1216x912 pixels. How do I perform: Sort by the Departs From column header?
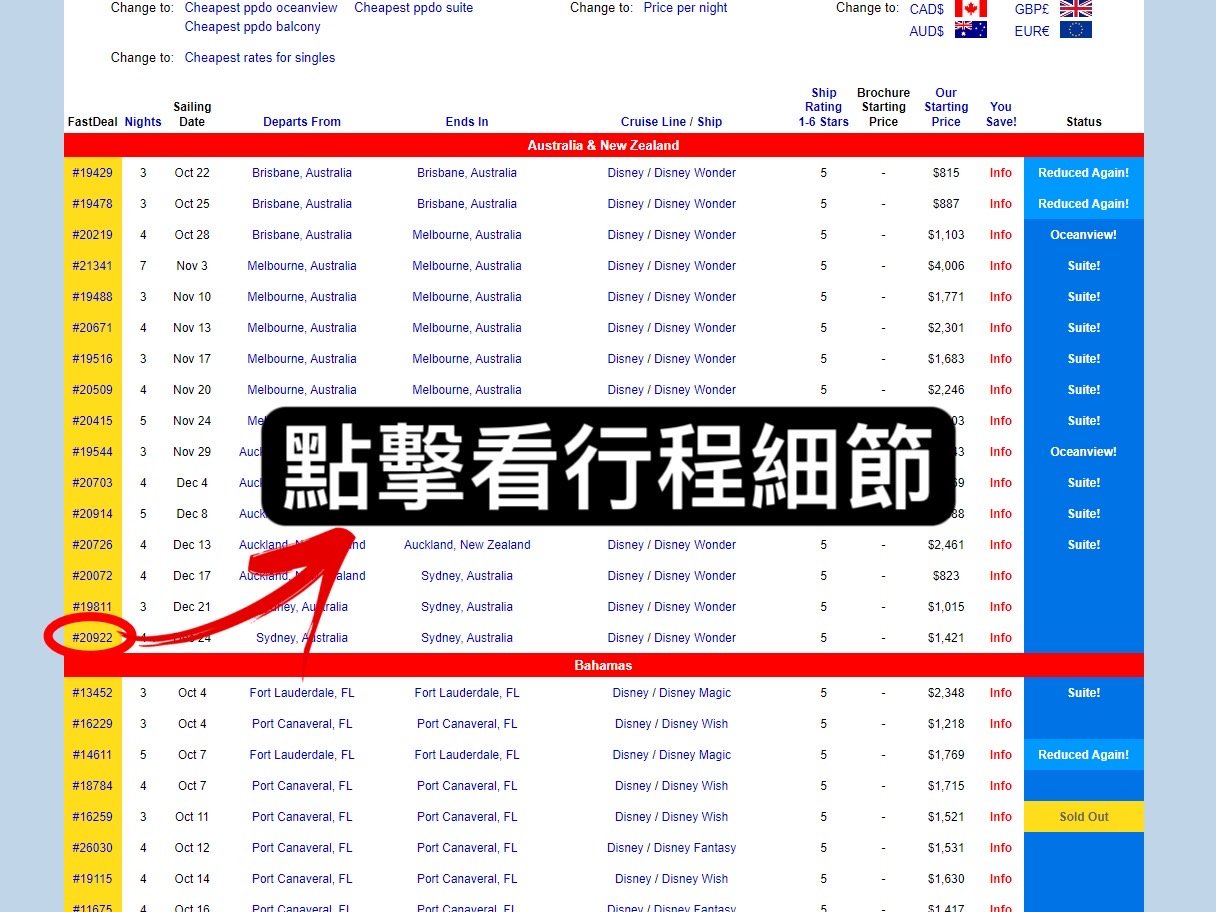[x=302, y=122]
